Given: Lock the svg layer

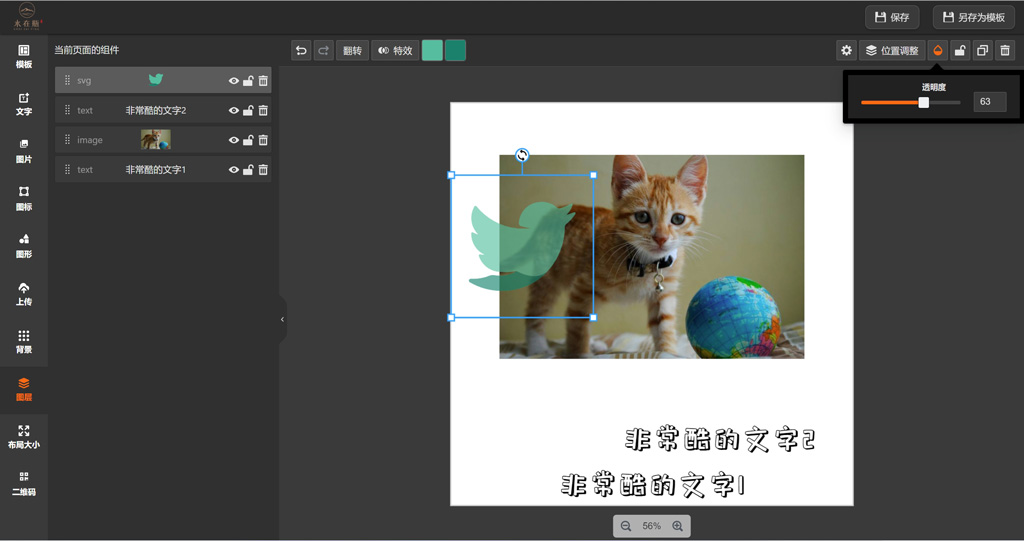Looking at the screenshot, I should coord(248,81).
